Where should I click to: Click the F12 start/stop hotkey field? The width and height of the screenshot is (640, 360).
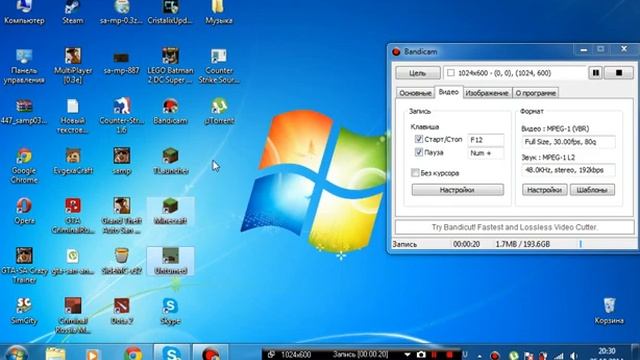[485, 140]
